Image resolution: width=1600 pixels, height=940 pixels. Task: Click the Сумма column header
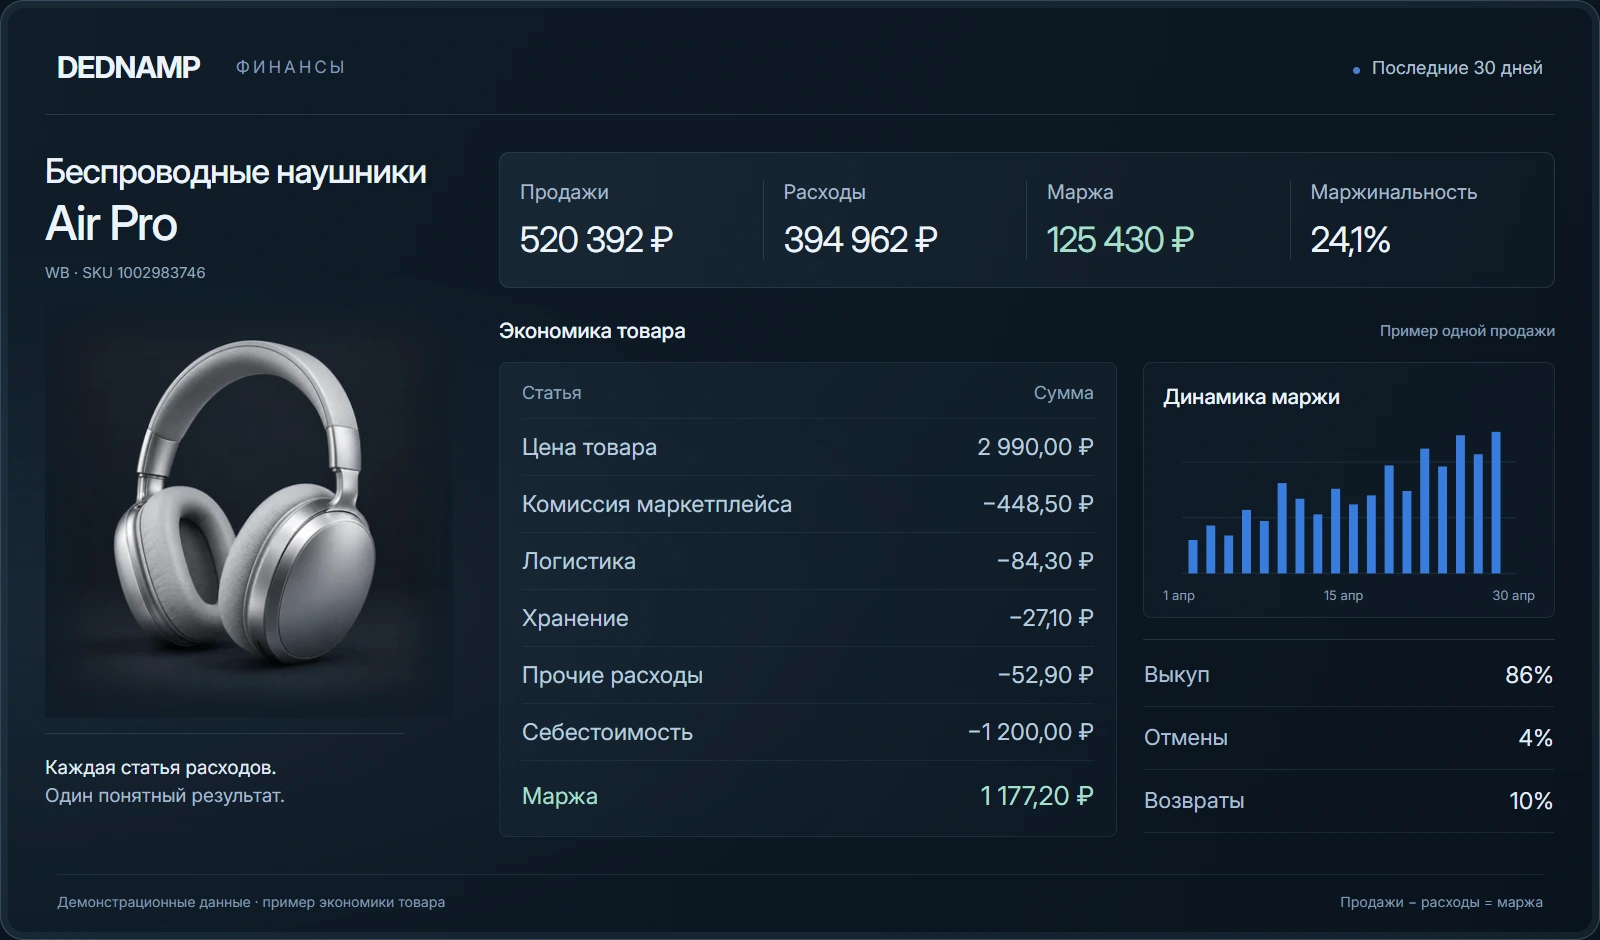tap(1063, 393)
